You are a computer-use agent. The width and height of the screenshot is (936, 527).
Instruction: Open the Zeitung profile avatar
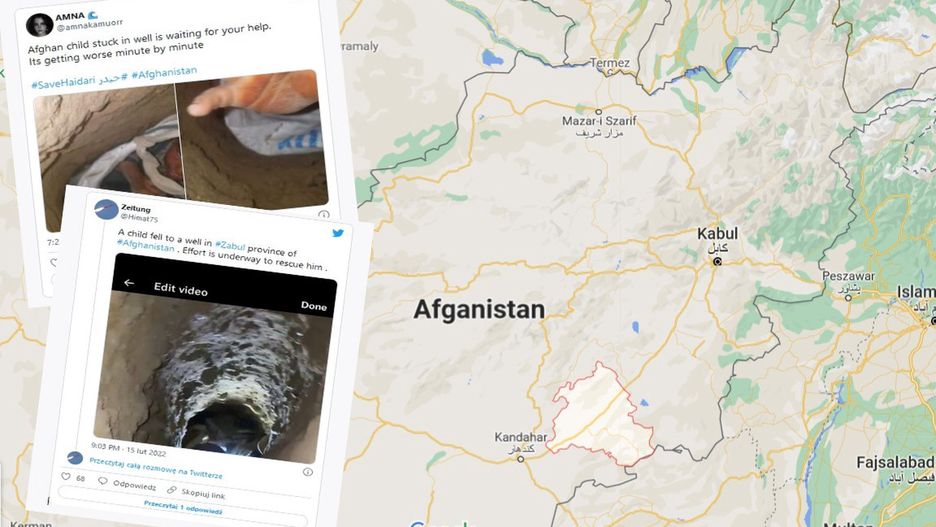click(106, 209)
